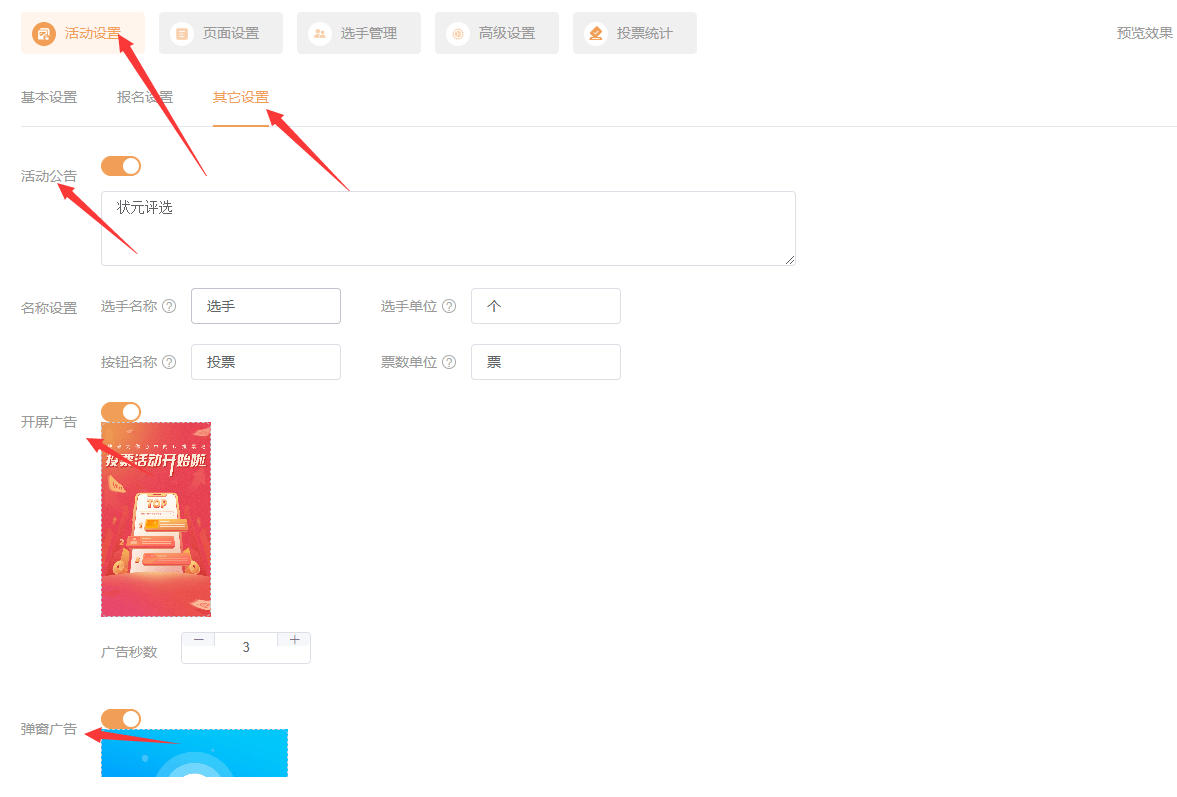Click the 票数单位 input containing 票
This screenshot has width=1177, height=797.
click(546, 362)
